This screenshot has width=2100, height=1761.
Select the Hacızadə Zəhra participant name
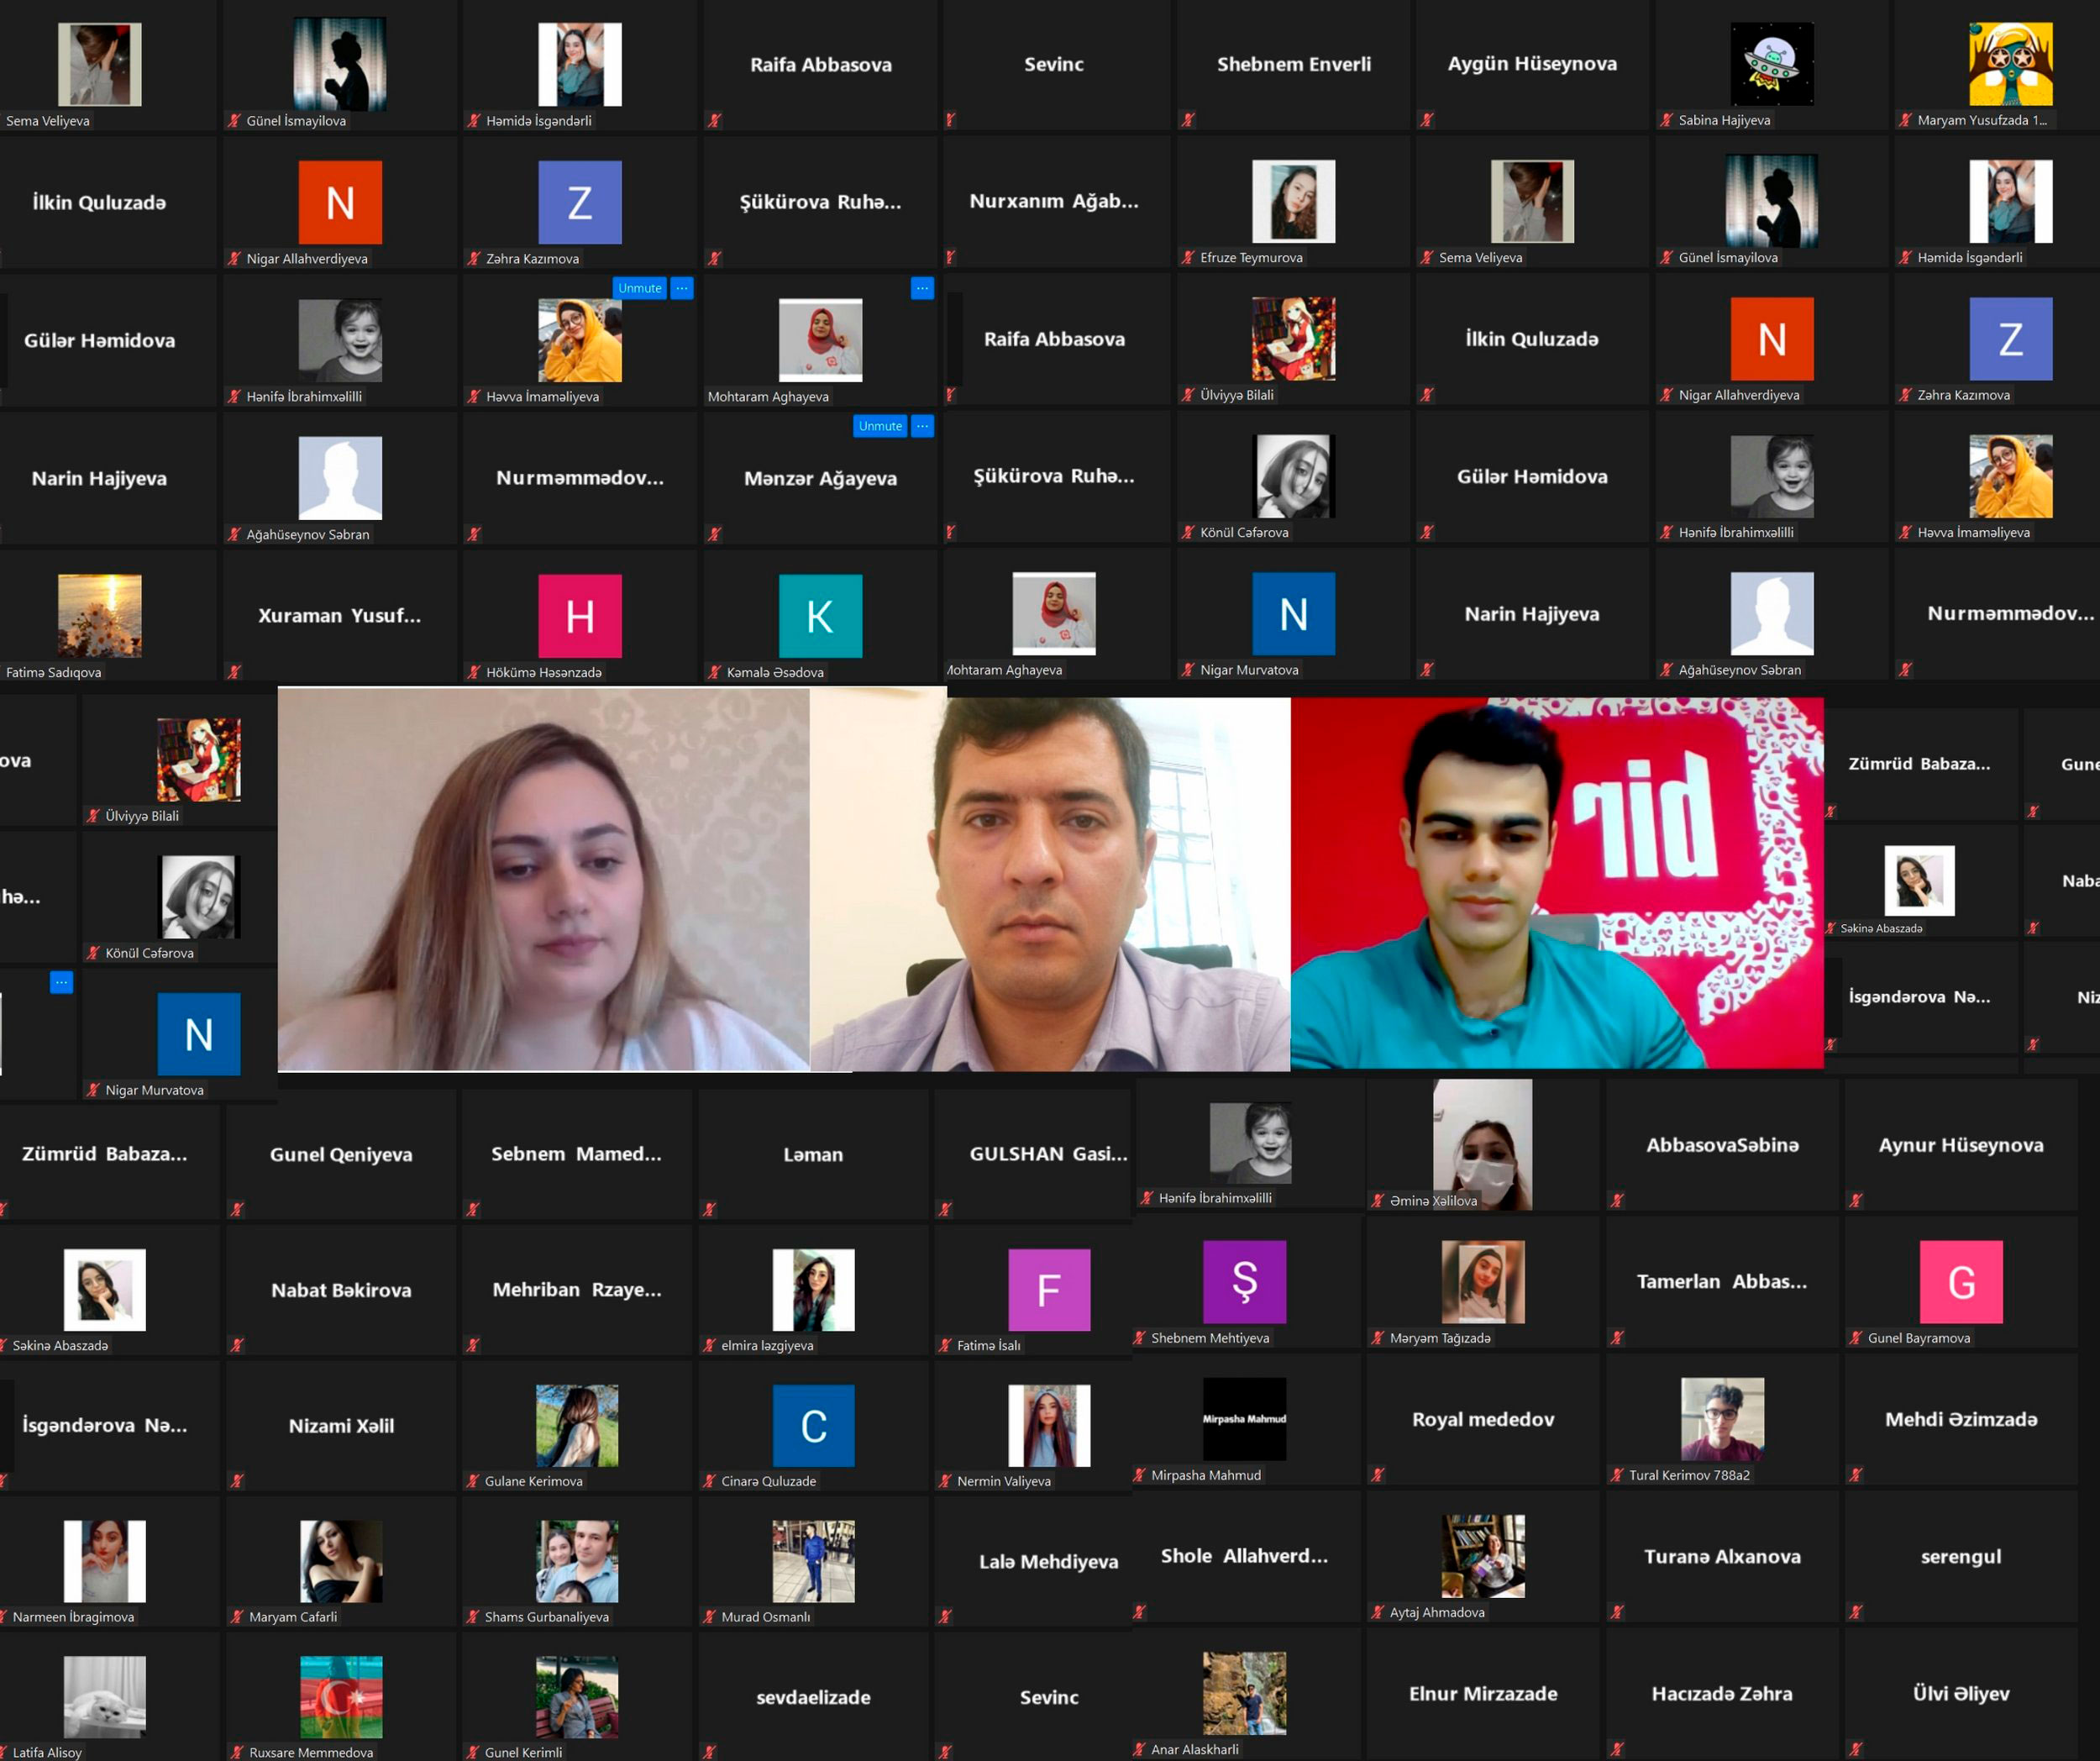click(1722, 1693)
